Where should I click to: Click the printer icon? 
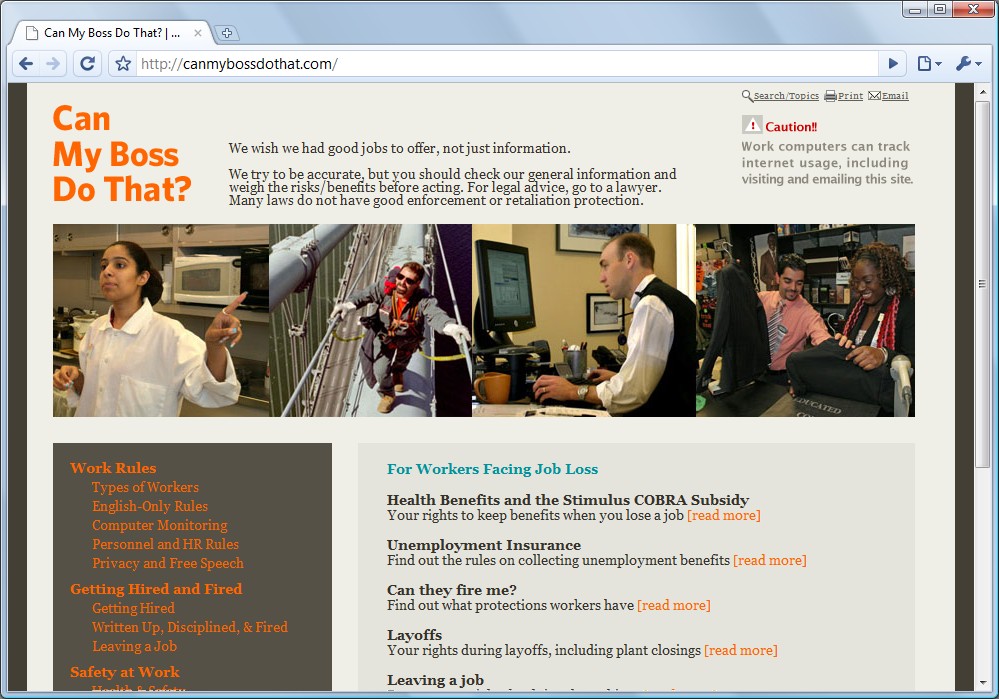click(x=830, y=96)
